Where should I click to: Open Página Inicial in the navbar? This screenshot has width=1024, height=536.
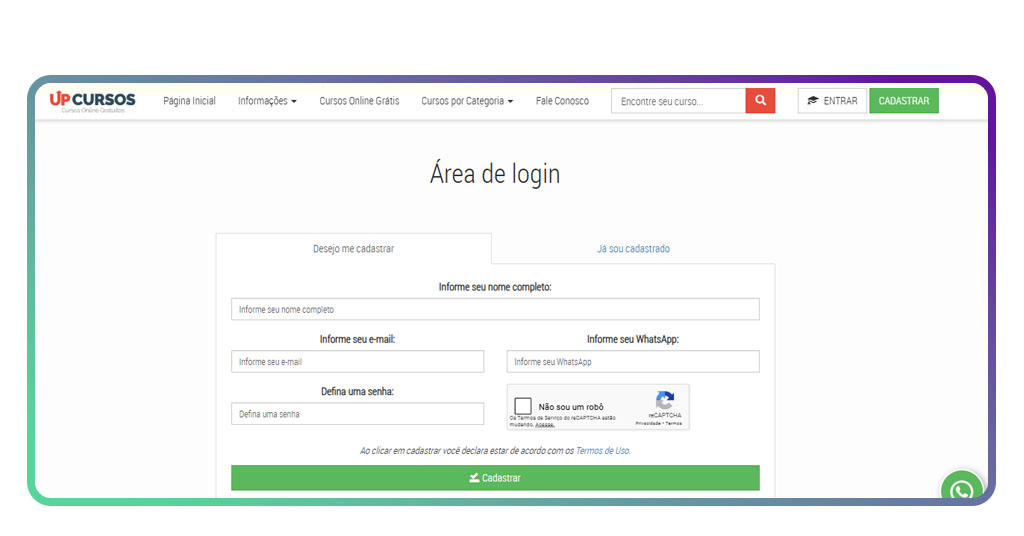point(189,101)
